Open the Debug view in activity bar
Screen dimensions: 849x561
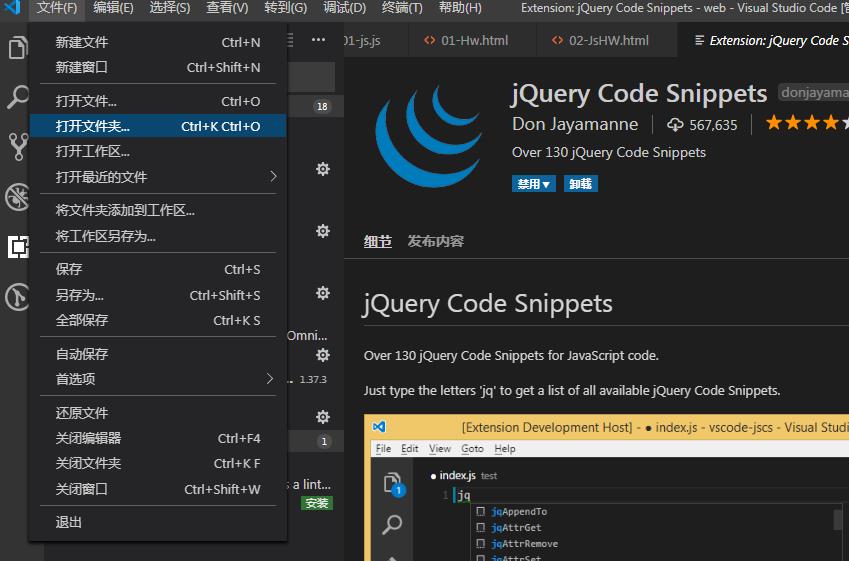point(17,197)
